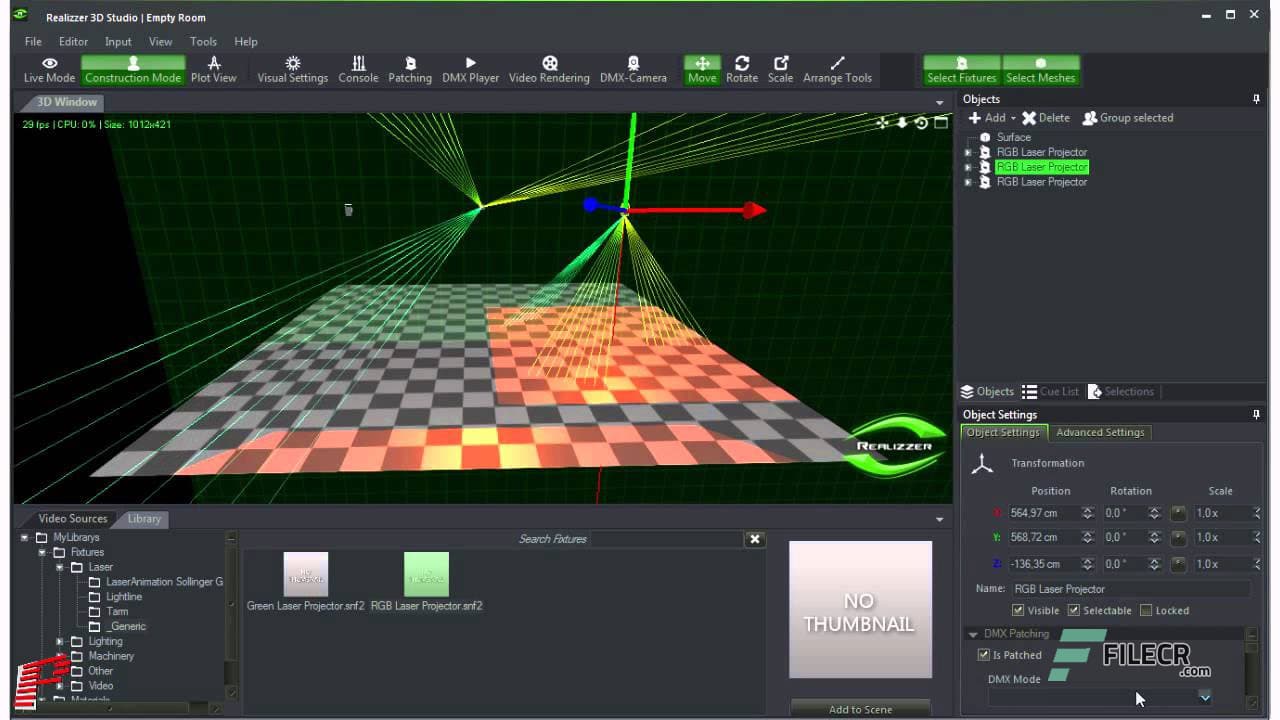Select the Scale tool
Image resolution: width=1280 pixels, height=720 pixels.
[x=780, y=68]
